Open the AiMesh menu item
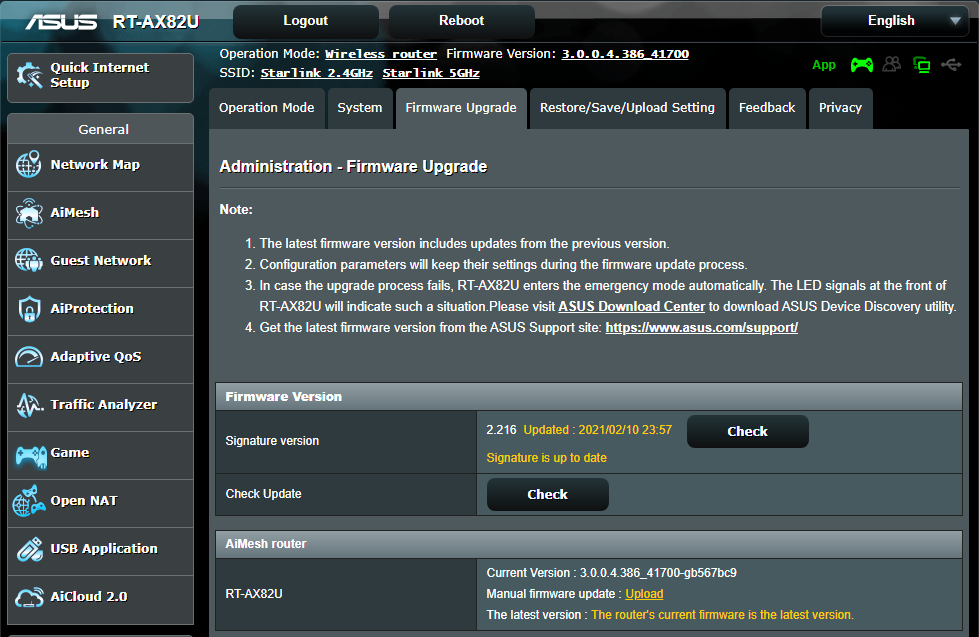 101,215
